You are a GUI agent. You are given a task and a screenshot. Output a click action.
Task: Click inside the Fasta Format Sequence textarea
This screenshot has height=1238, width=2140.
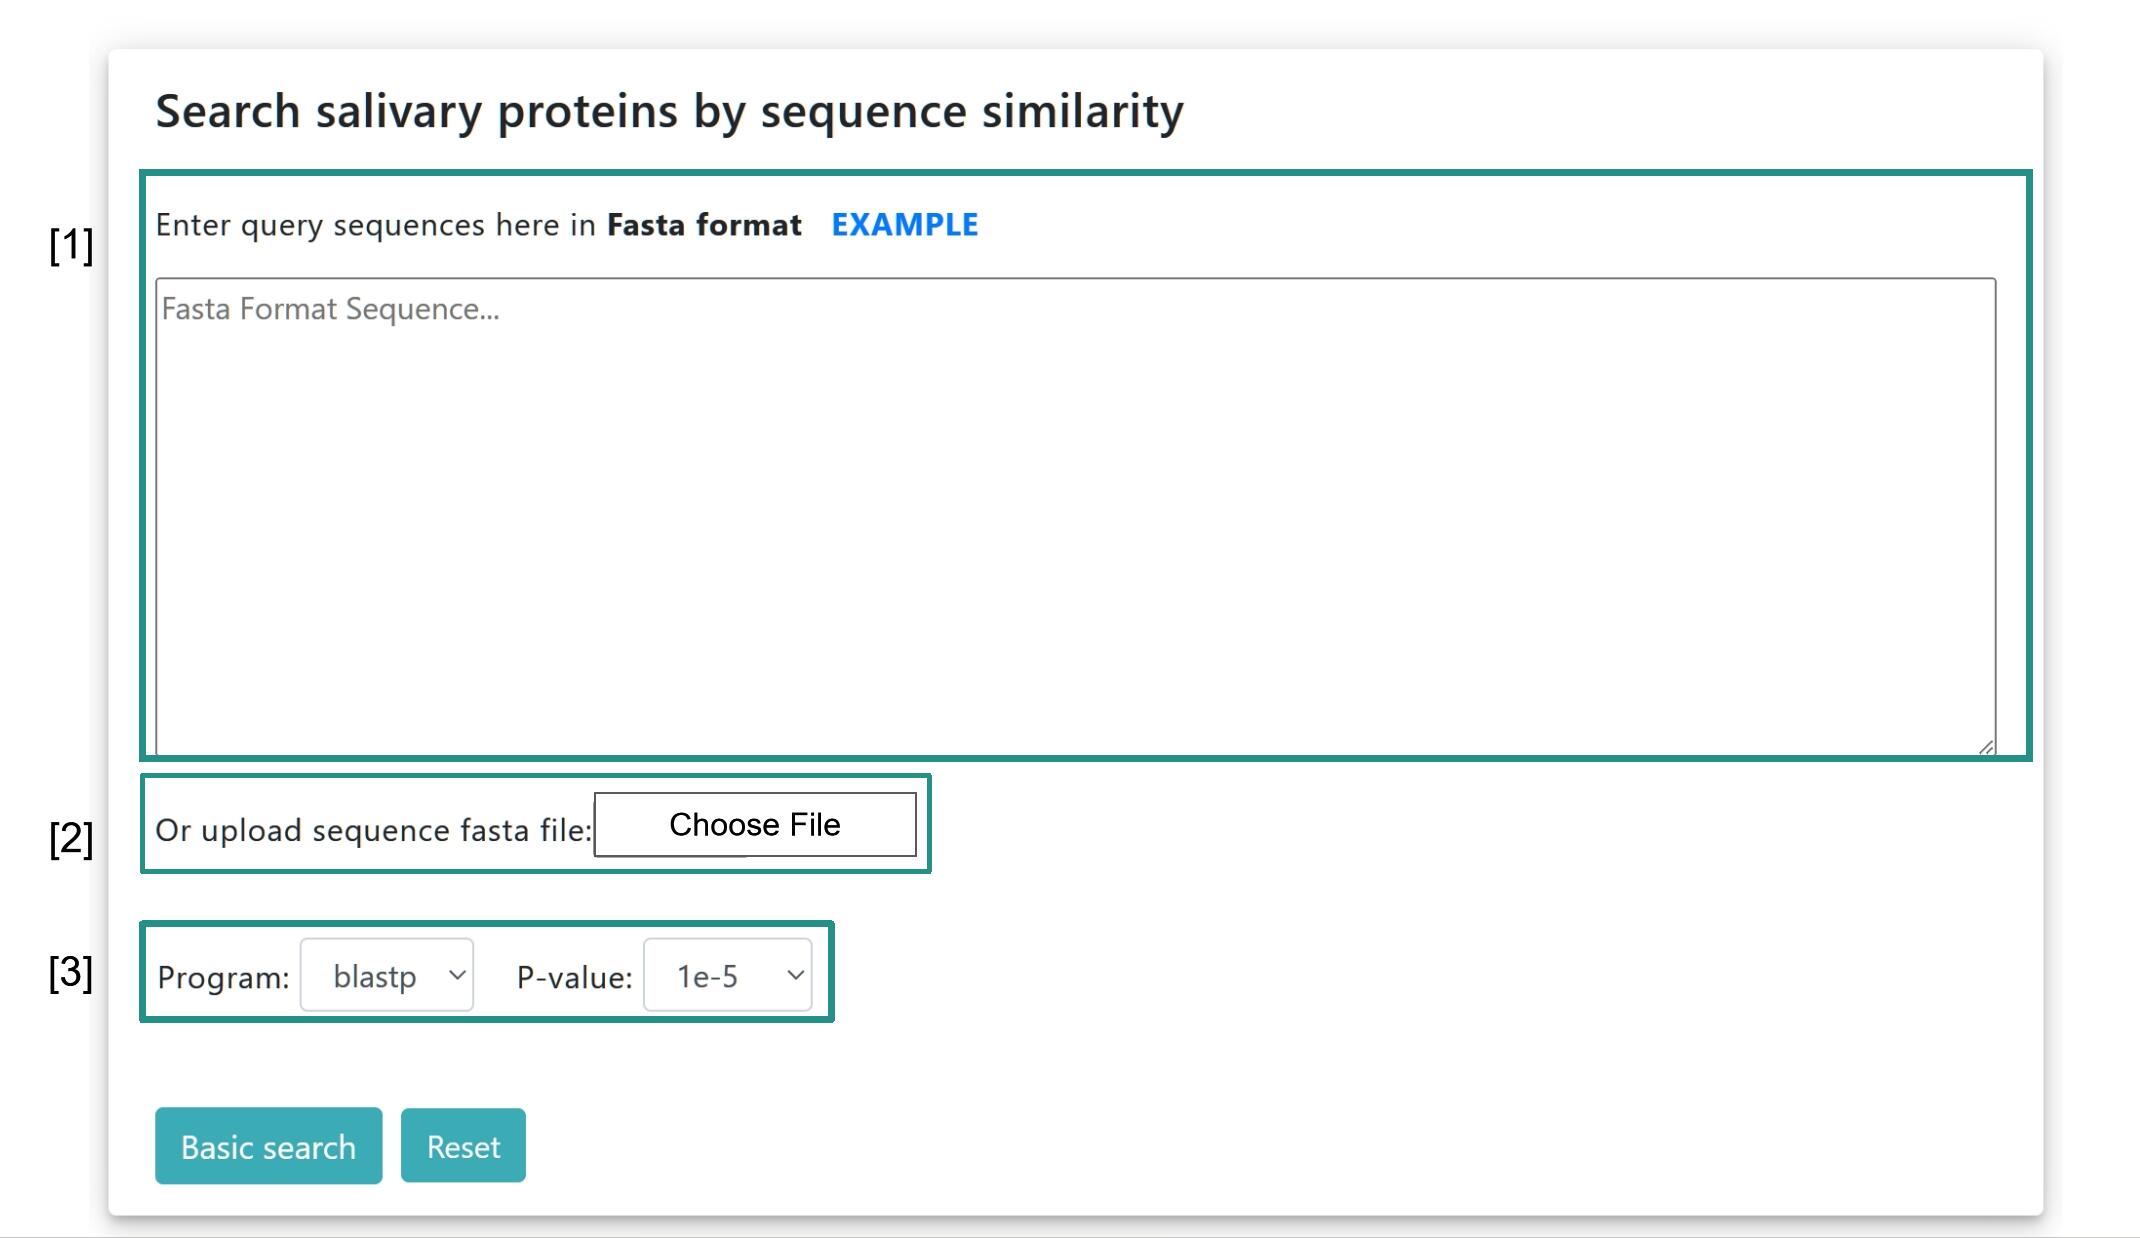click(x=1075, y=515)
